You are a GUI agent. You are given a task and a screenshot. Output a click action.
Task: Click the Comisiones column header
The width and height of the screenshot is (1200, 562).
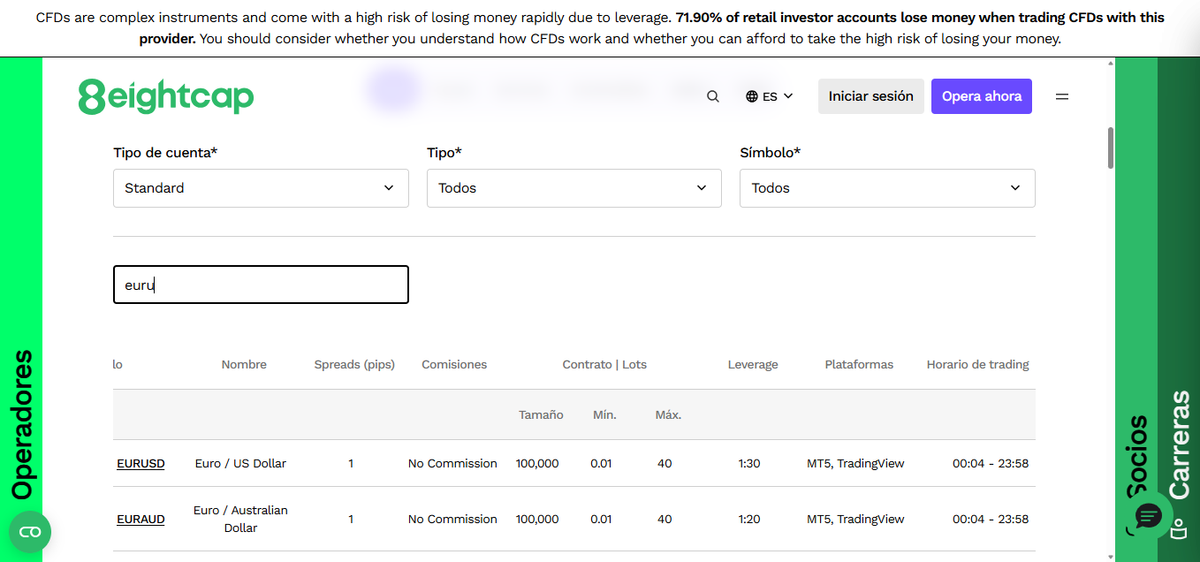(x=454, y=365)
